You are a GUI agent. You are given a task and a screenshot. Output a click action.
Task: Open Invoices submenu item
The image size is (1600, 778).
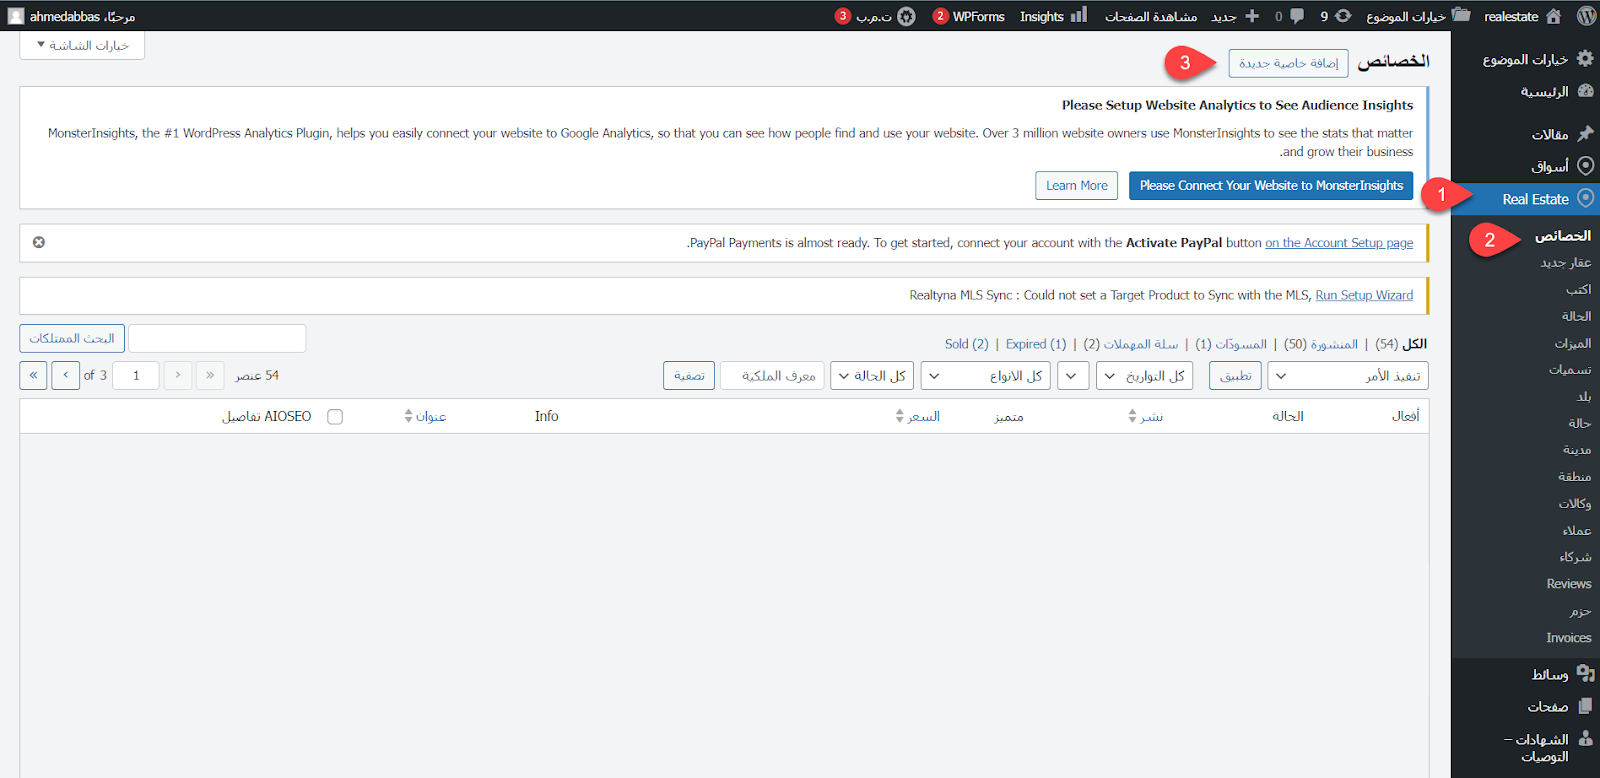click(x=1568, y=638)
